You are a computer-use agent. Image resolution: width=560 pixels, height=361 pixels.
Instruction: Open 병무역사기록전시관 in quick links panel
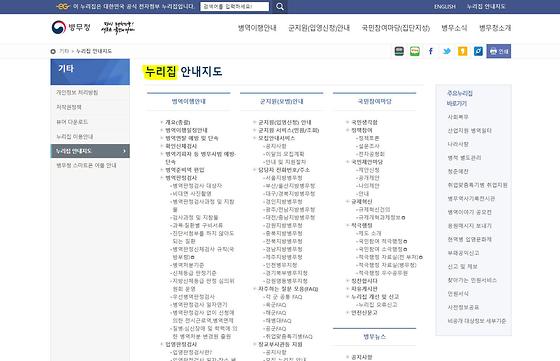pyautogui.click(x=471, y=199)
